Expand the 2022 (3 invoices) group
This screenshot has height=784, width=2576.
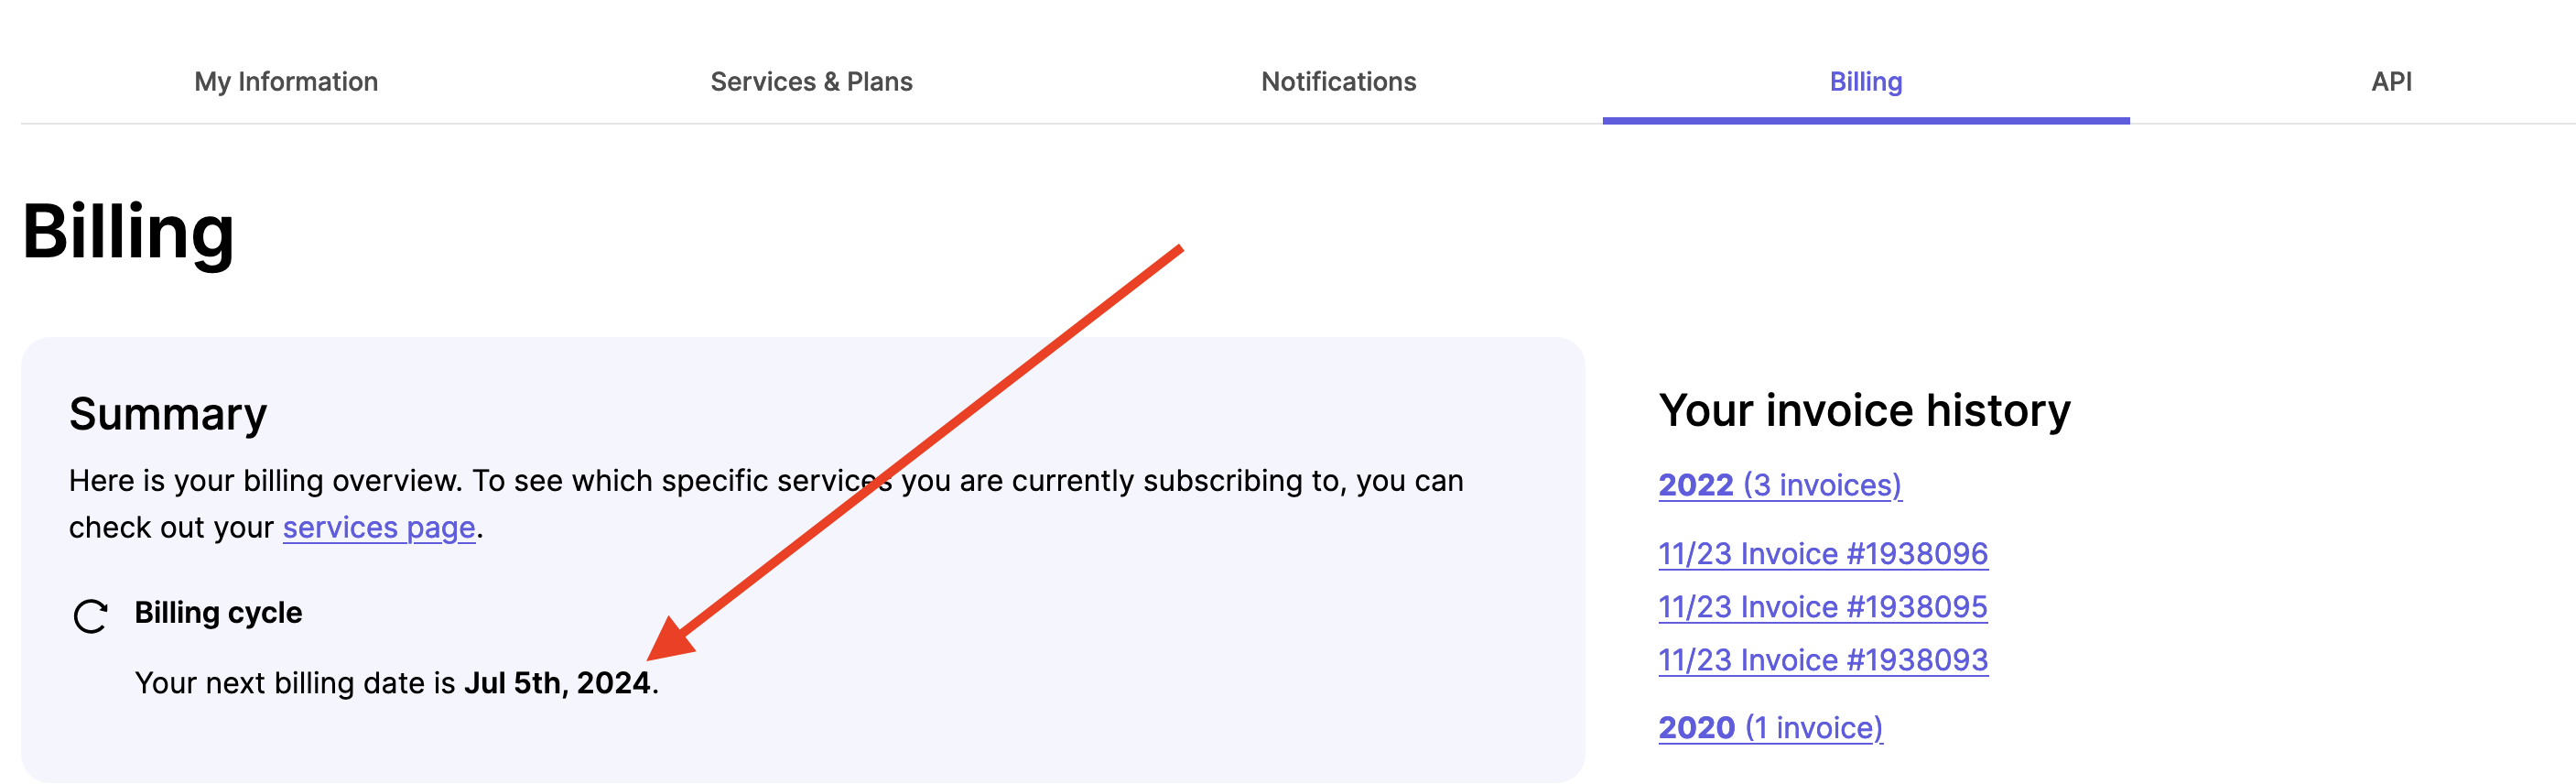click(1779, 485)
